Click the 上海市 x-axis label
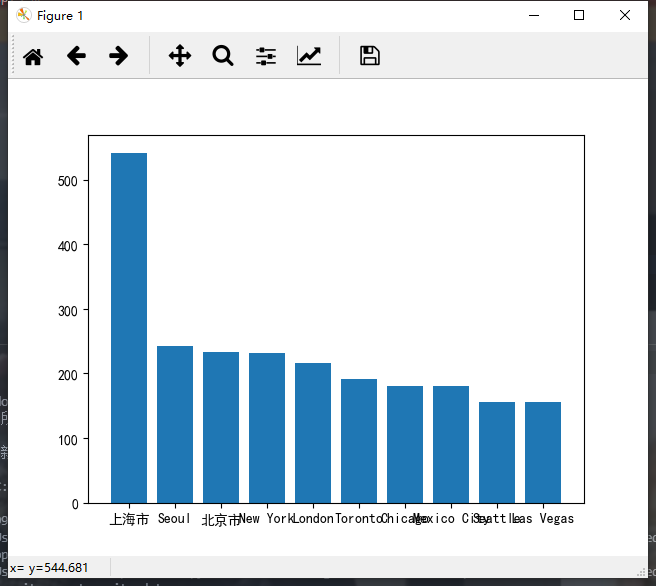This screenshot has width=656, height=586. [x=129, y=519]
